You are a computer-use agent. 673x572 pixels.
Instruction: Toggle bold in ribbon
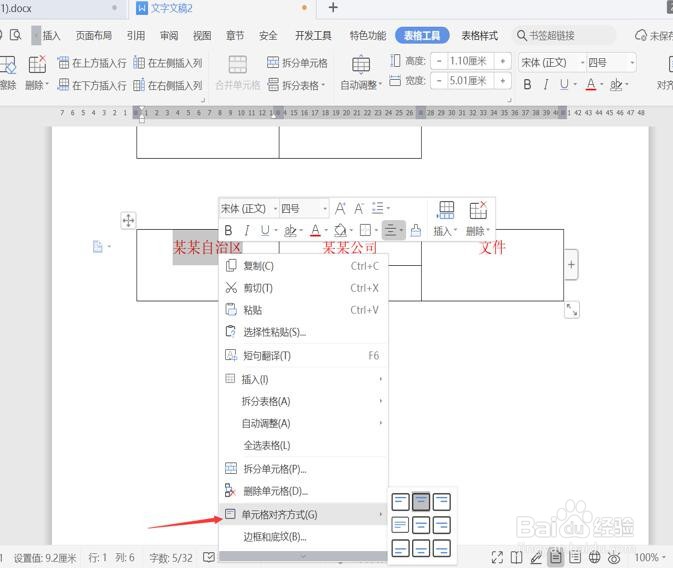click(527, 85)
